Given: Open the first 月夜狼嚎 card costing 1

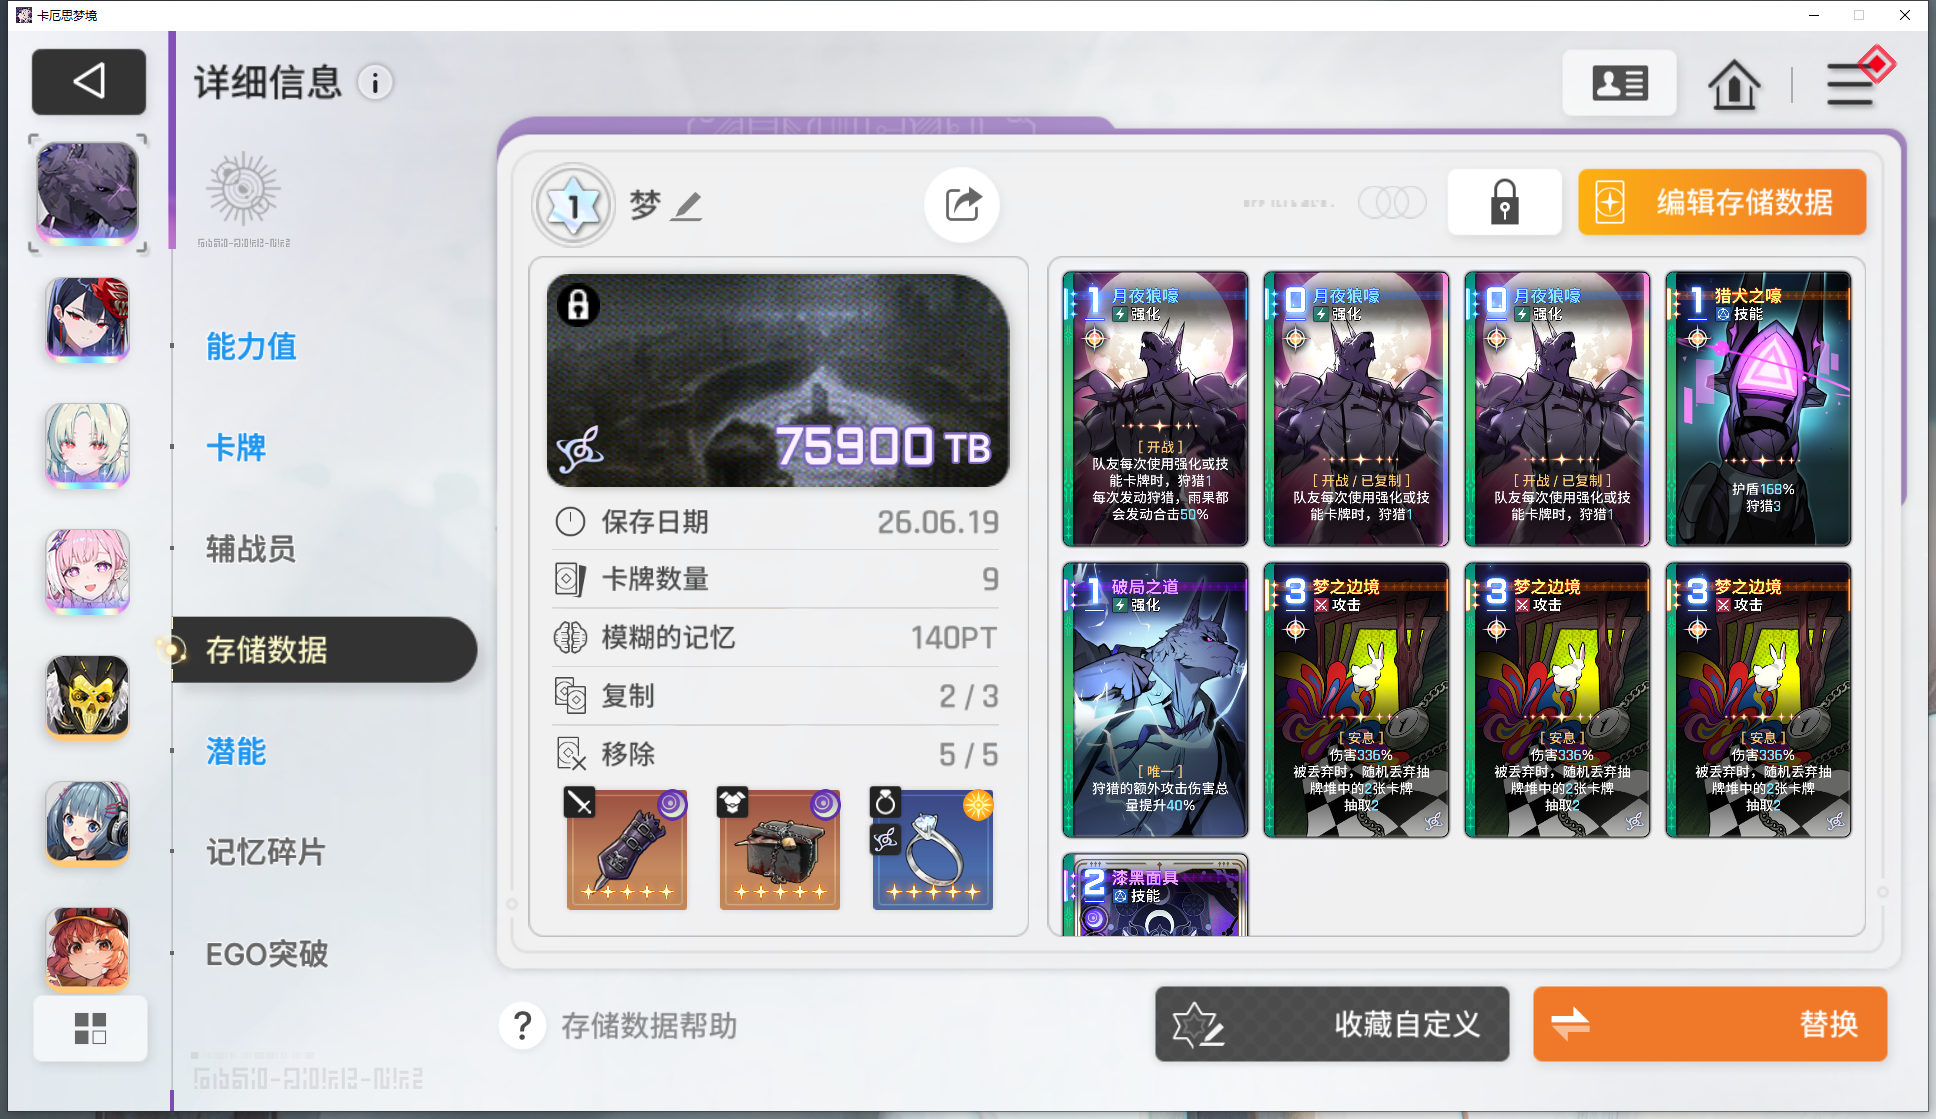Looking at the screenshot, I should click(x=1155, y=409).
